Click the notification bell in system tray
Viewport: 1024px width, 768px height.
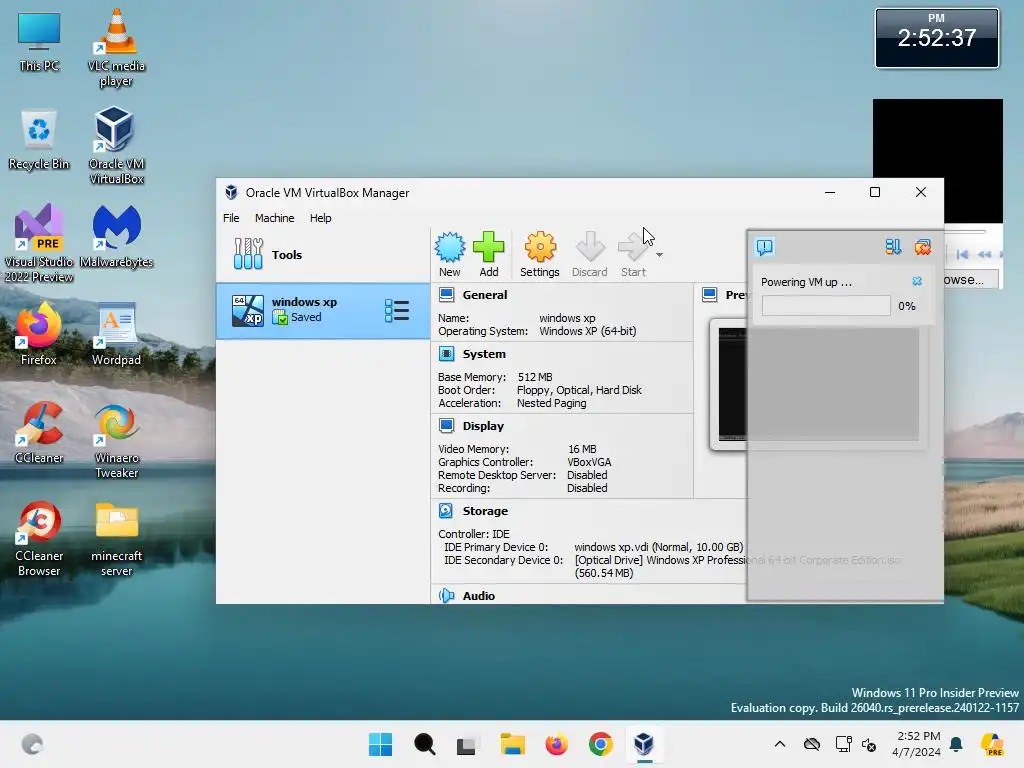pyautogui.click(x=957, y=744)
